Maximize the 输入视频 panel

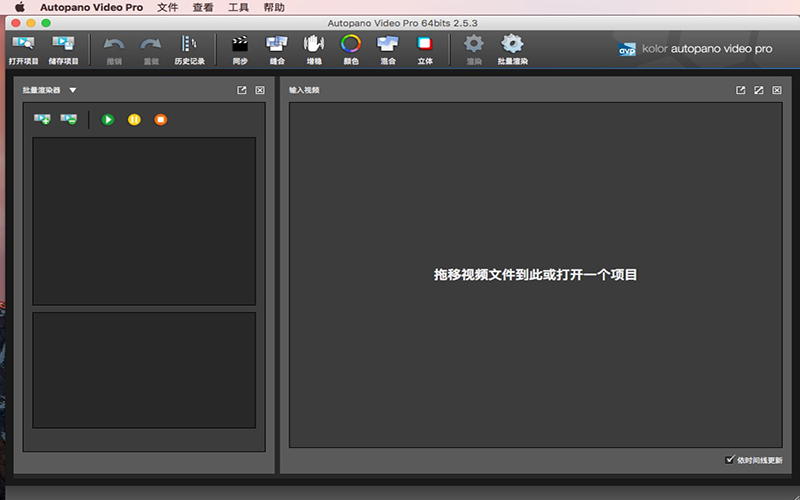click(x=759, y=90)
